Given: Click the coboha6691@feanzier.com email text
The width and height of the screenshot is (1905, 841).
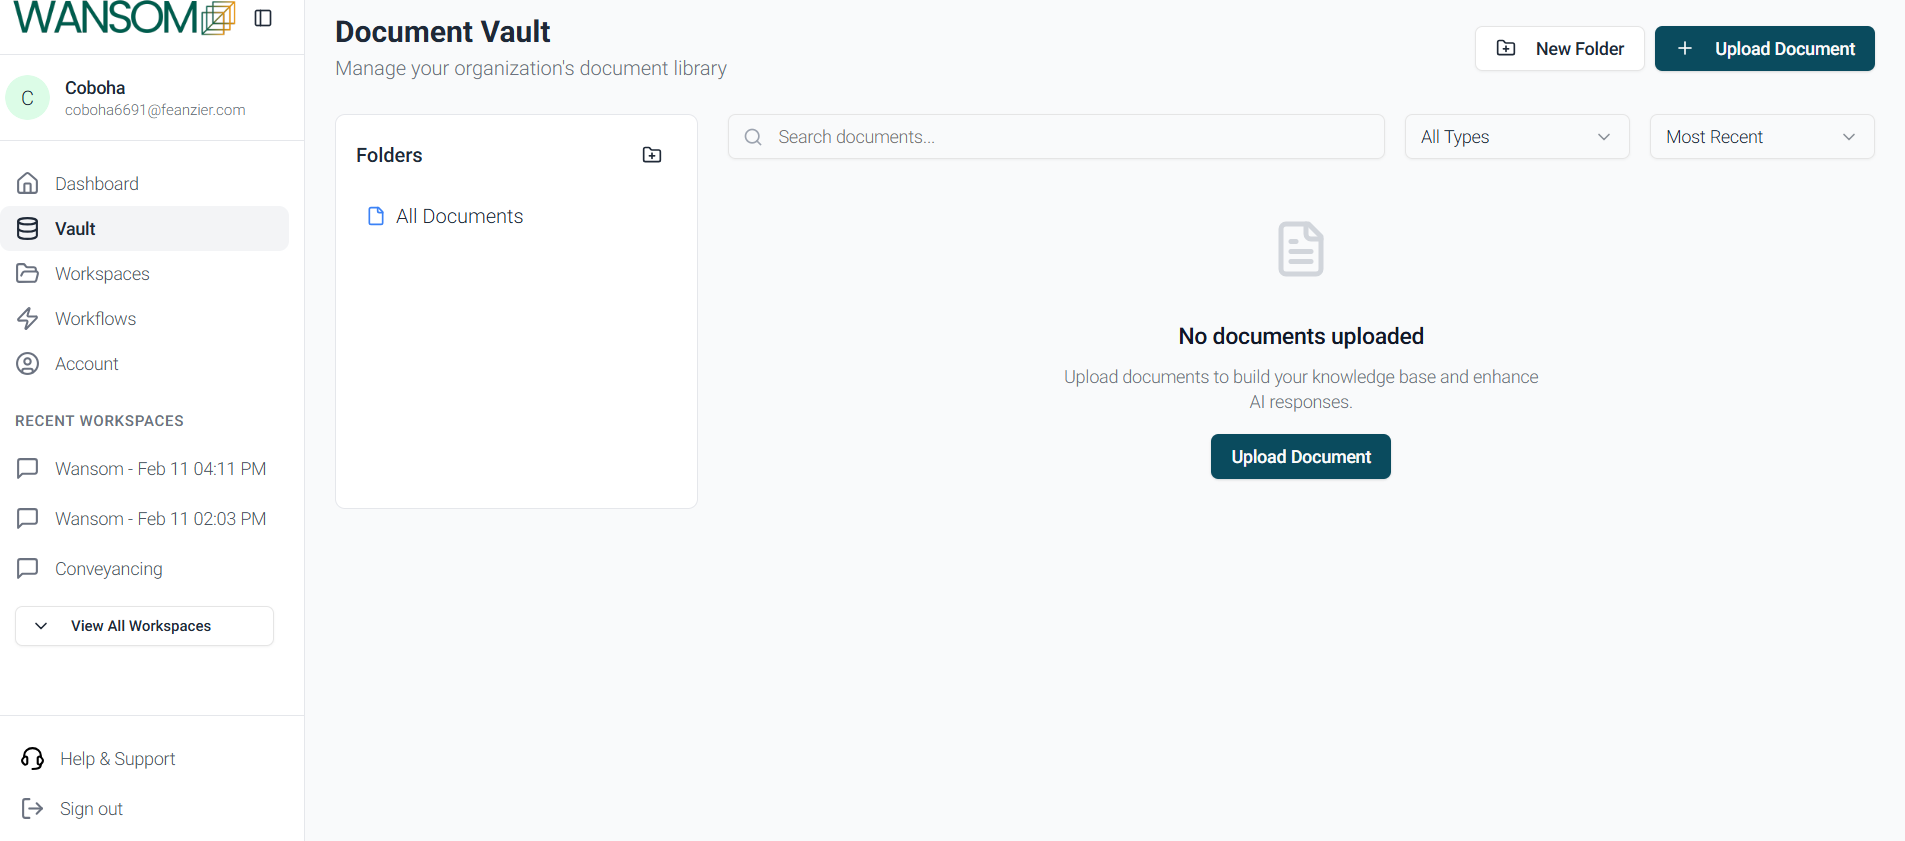Looking at the screenshot, I should point(155,110).
